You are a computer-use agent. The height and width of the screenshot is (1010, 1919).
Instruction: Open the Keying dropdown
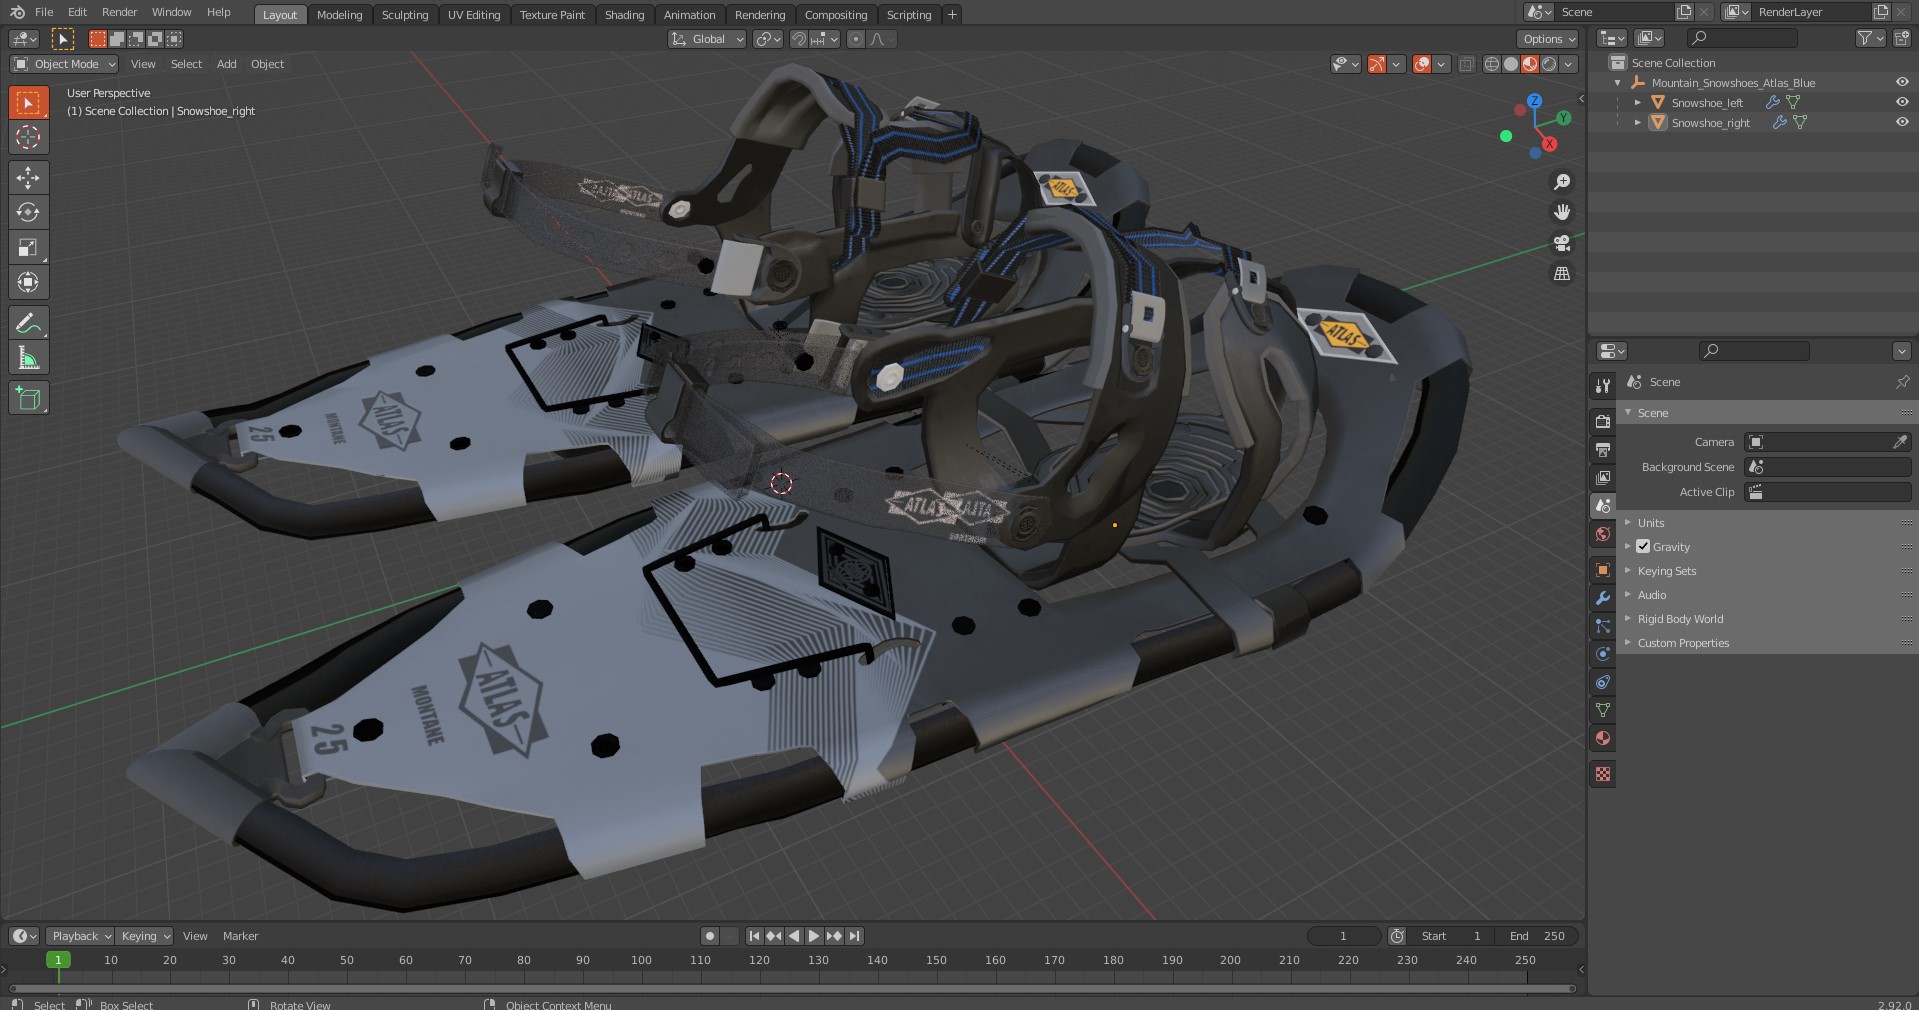145,936
